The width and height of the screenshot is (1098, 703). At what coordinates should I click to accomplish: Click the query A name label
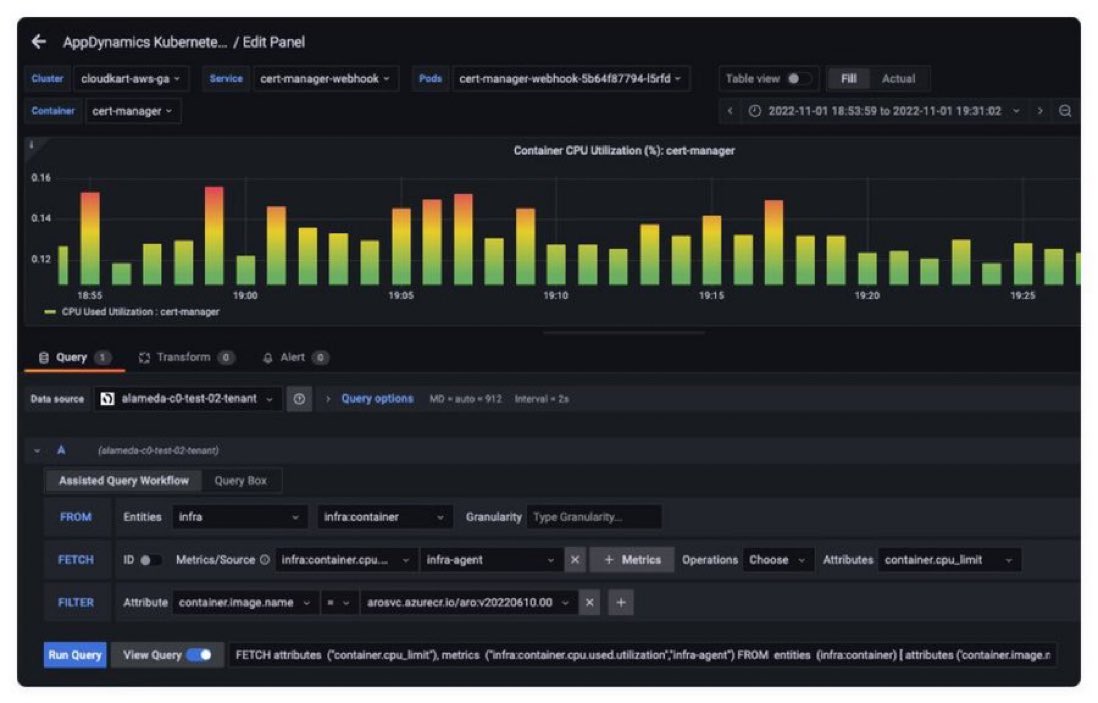click(62, 450)
